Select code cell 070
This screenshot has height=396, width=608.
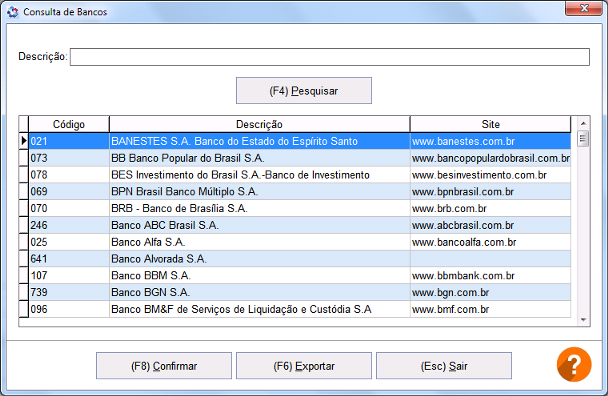(69, 208)
